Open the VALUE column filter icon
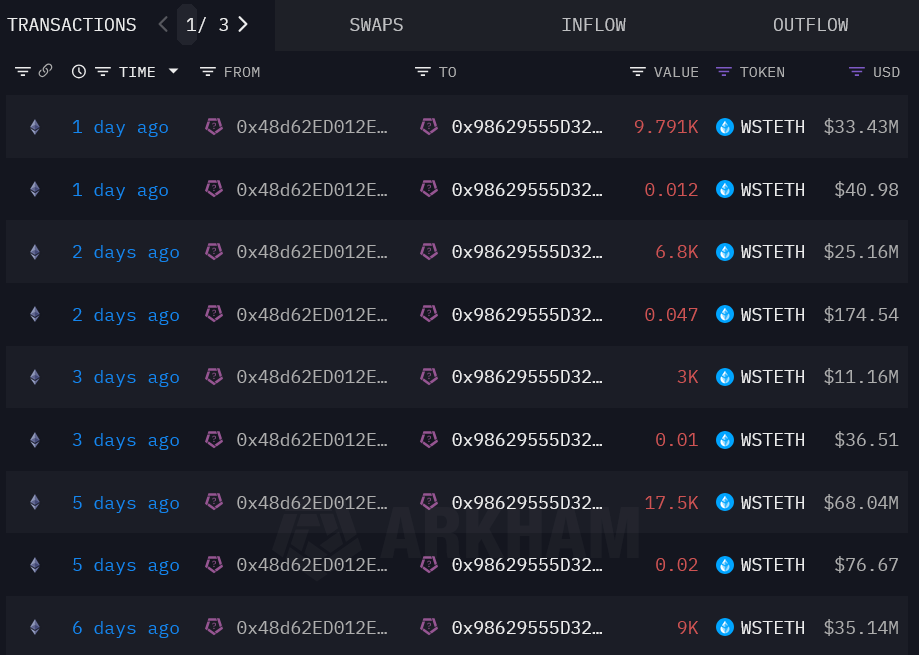This screenshot has height=655, width=919. 636,71
